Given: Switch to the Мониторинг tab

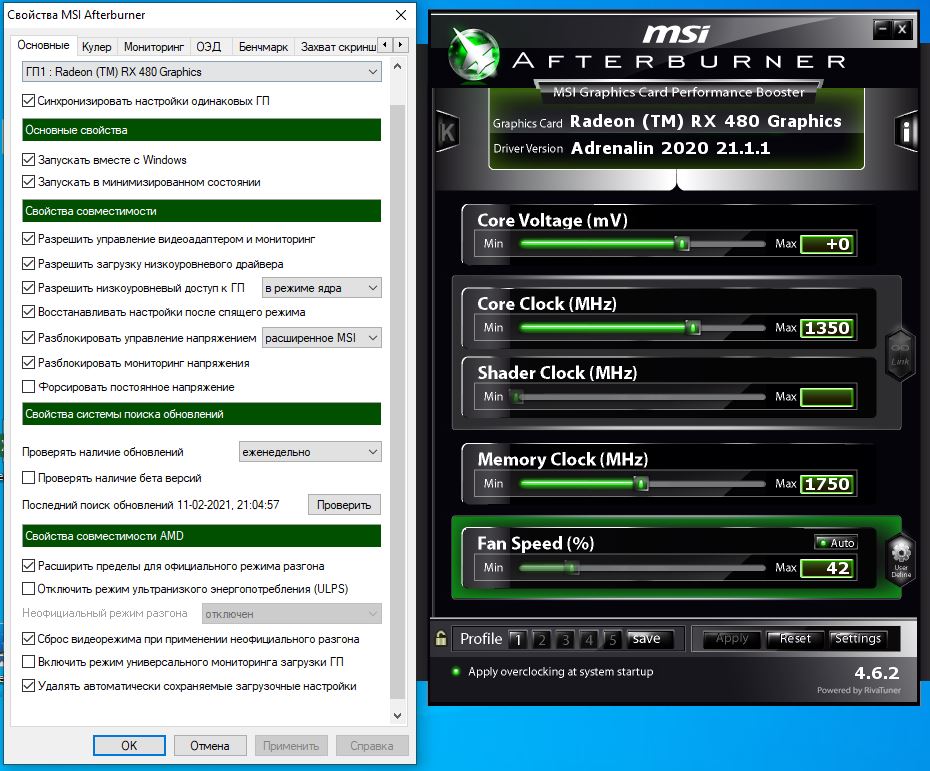Looking at the screenshot, I should 154,47.
